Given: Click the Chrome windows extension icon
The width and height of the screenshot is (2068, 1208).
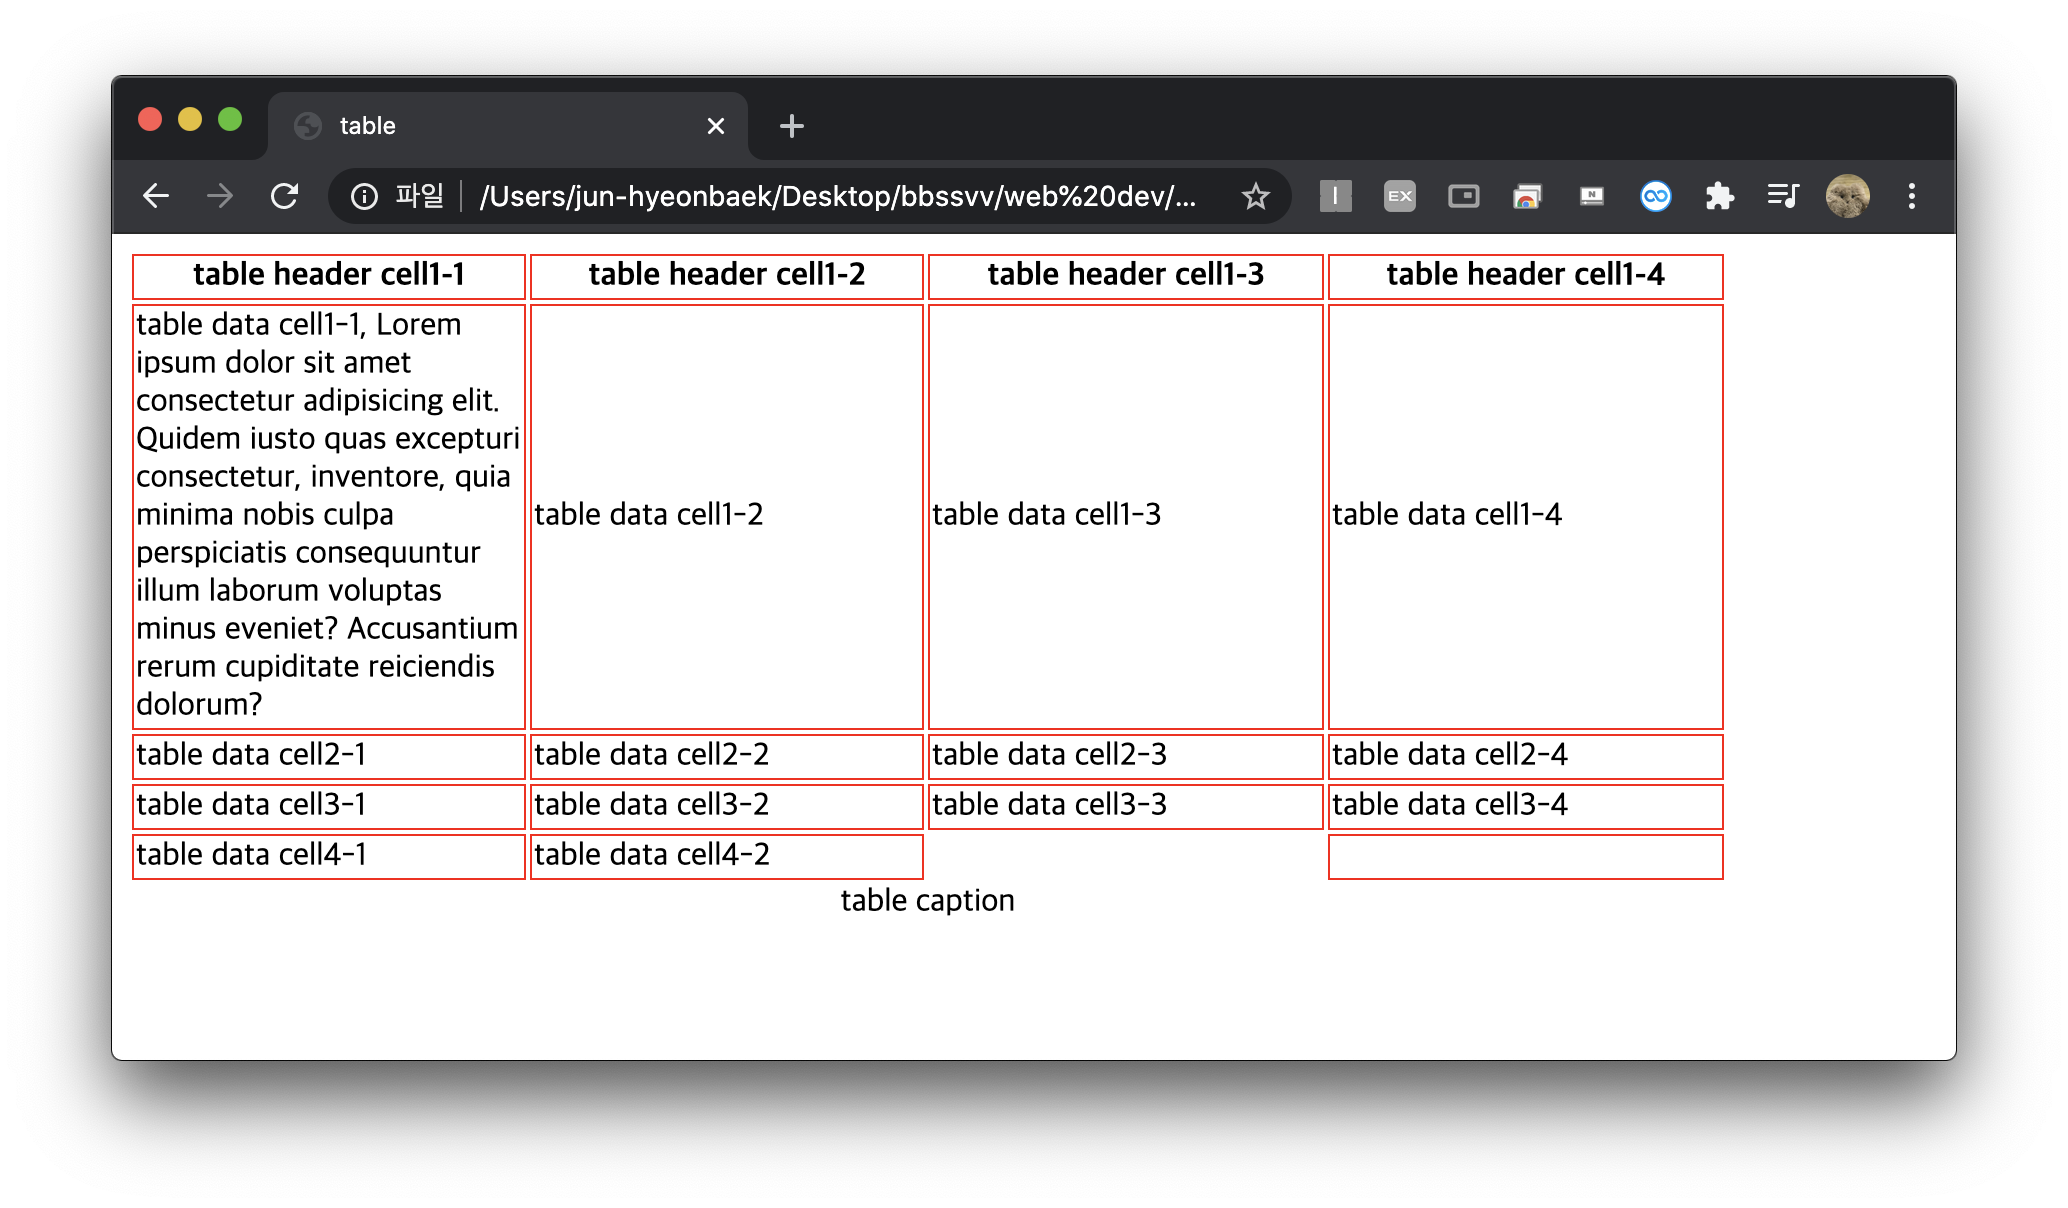Looking at the screenshot, I should pos(1527,196).
